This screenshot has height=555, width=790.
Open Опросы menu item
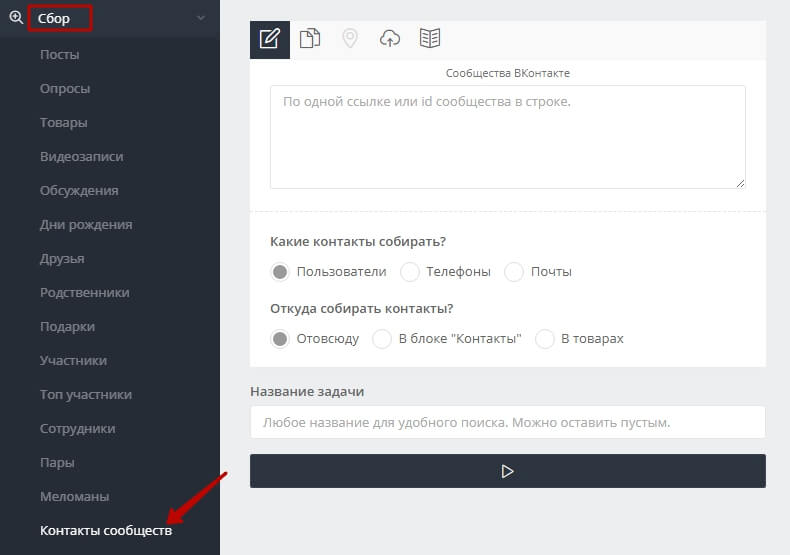(x=65, y=89)
